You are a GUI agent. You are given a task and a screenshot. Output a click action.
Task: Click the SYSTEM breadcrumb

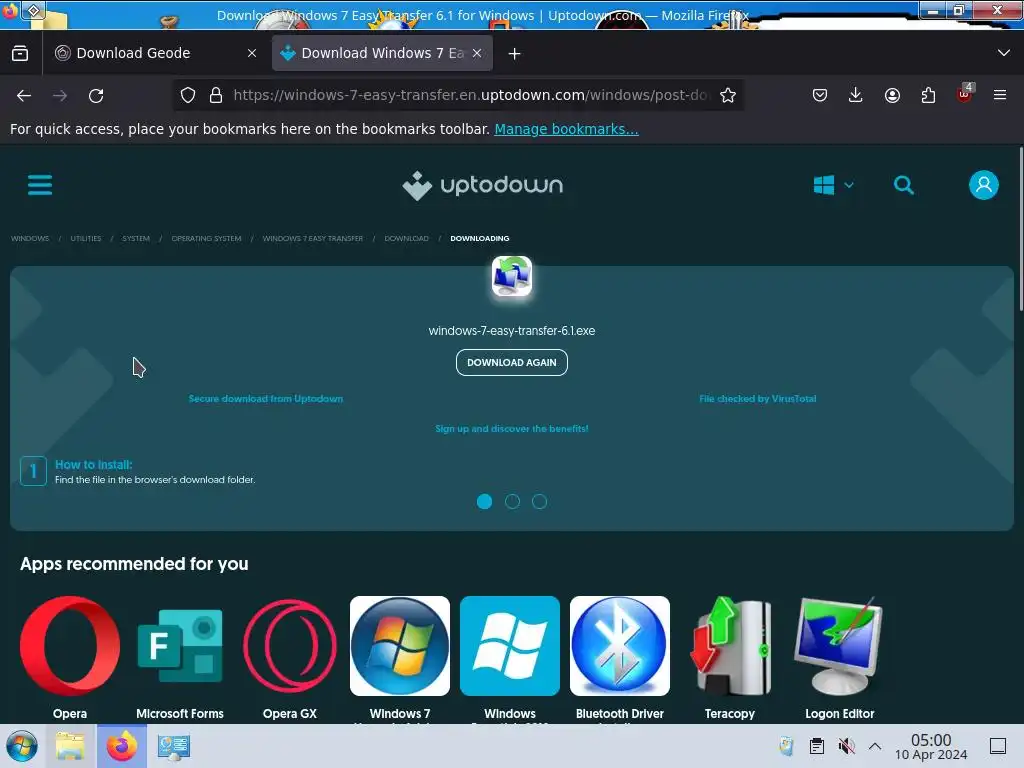coord(136,238)
